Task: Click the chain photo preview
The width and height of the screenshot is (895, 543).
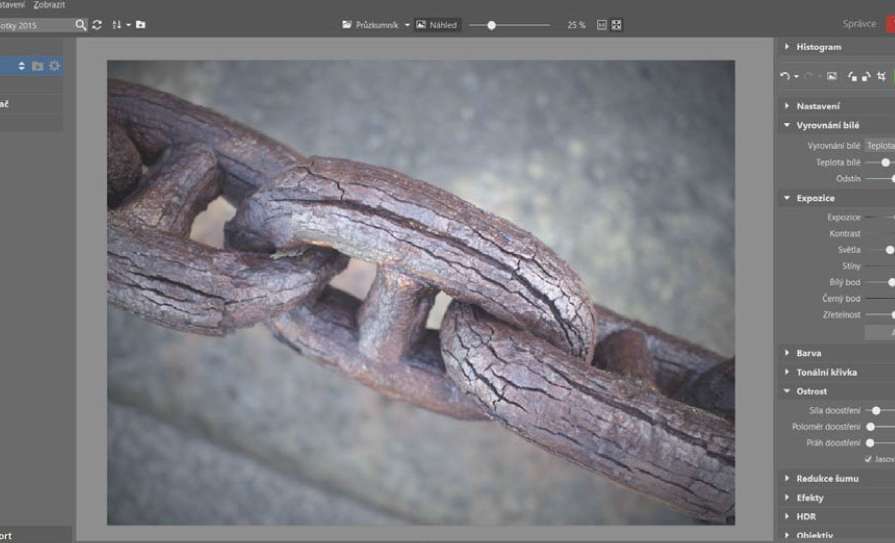Action: (420, 292)
